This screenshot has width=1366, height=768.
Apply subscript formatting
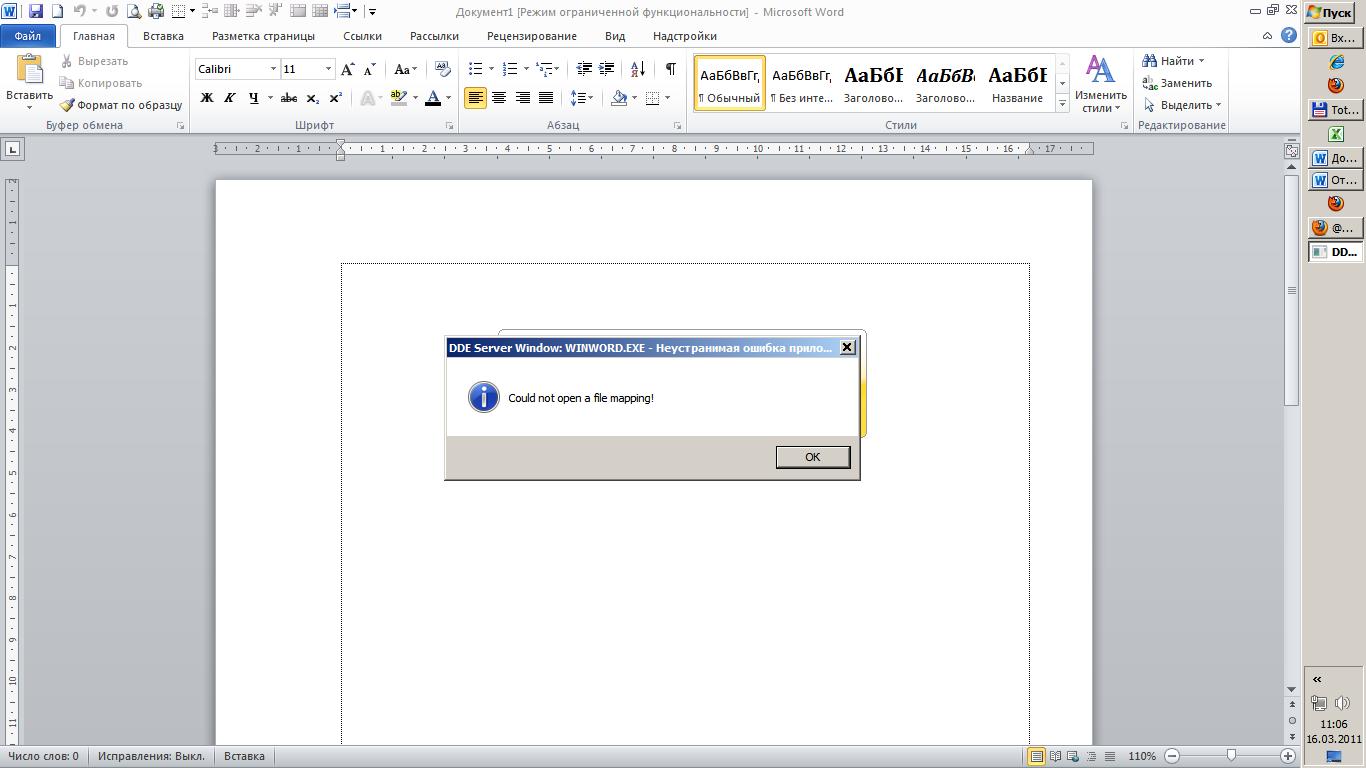[313, 98]
